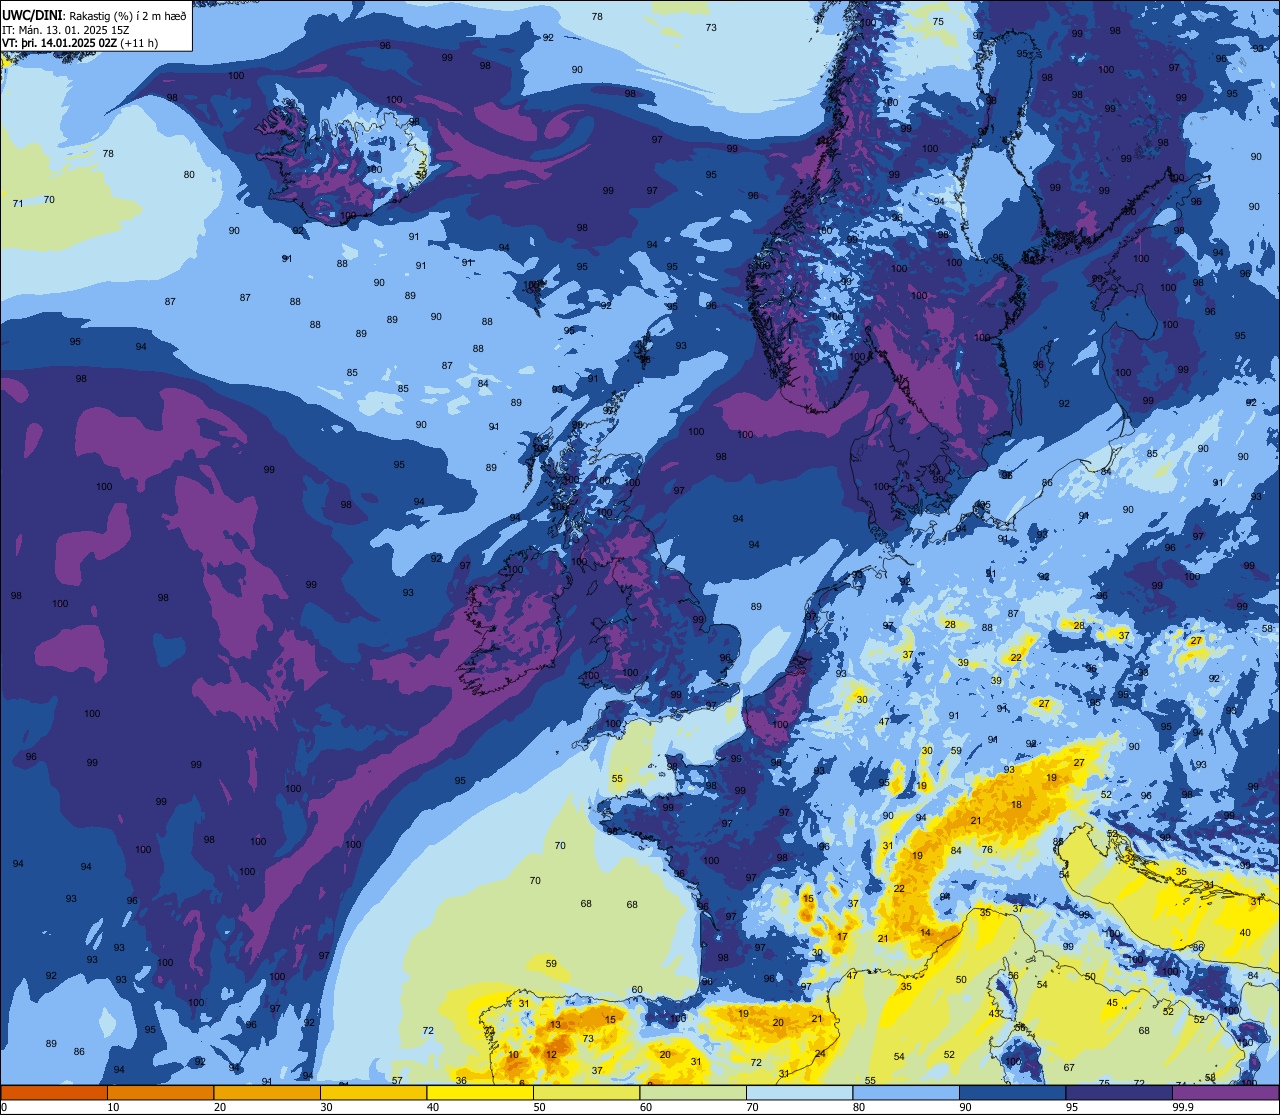This screenshot has width=1280, height=1115.
Task: Click the map value 76 in northern Italy
Action: click(x=987, y=850)
